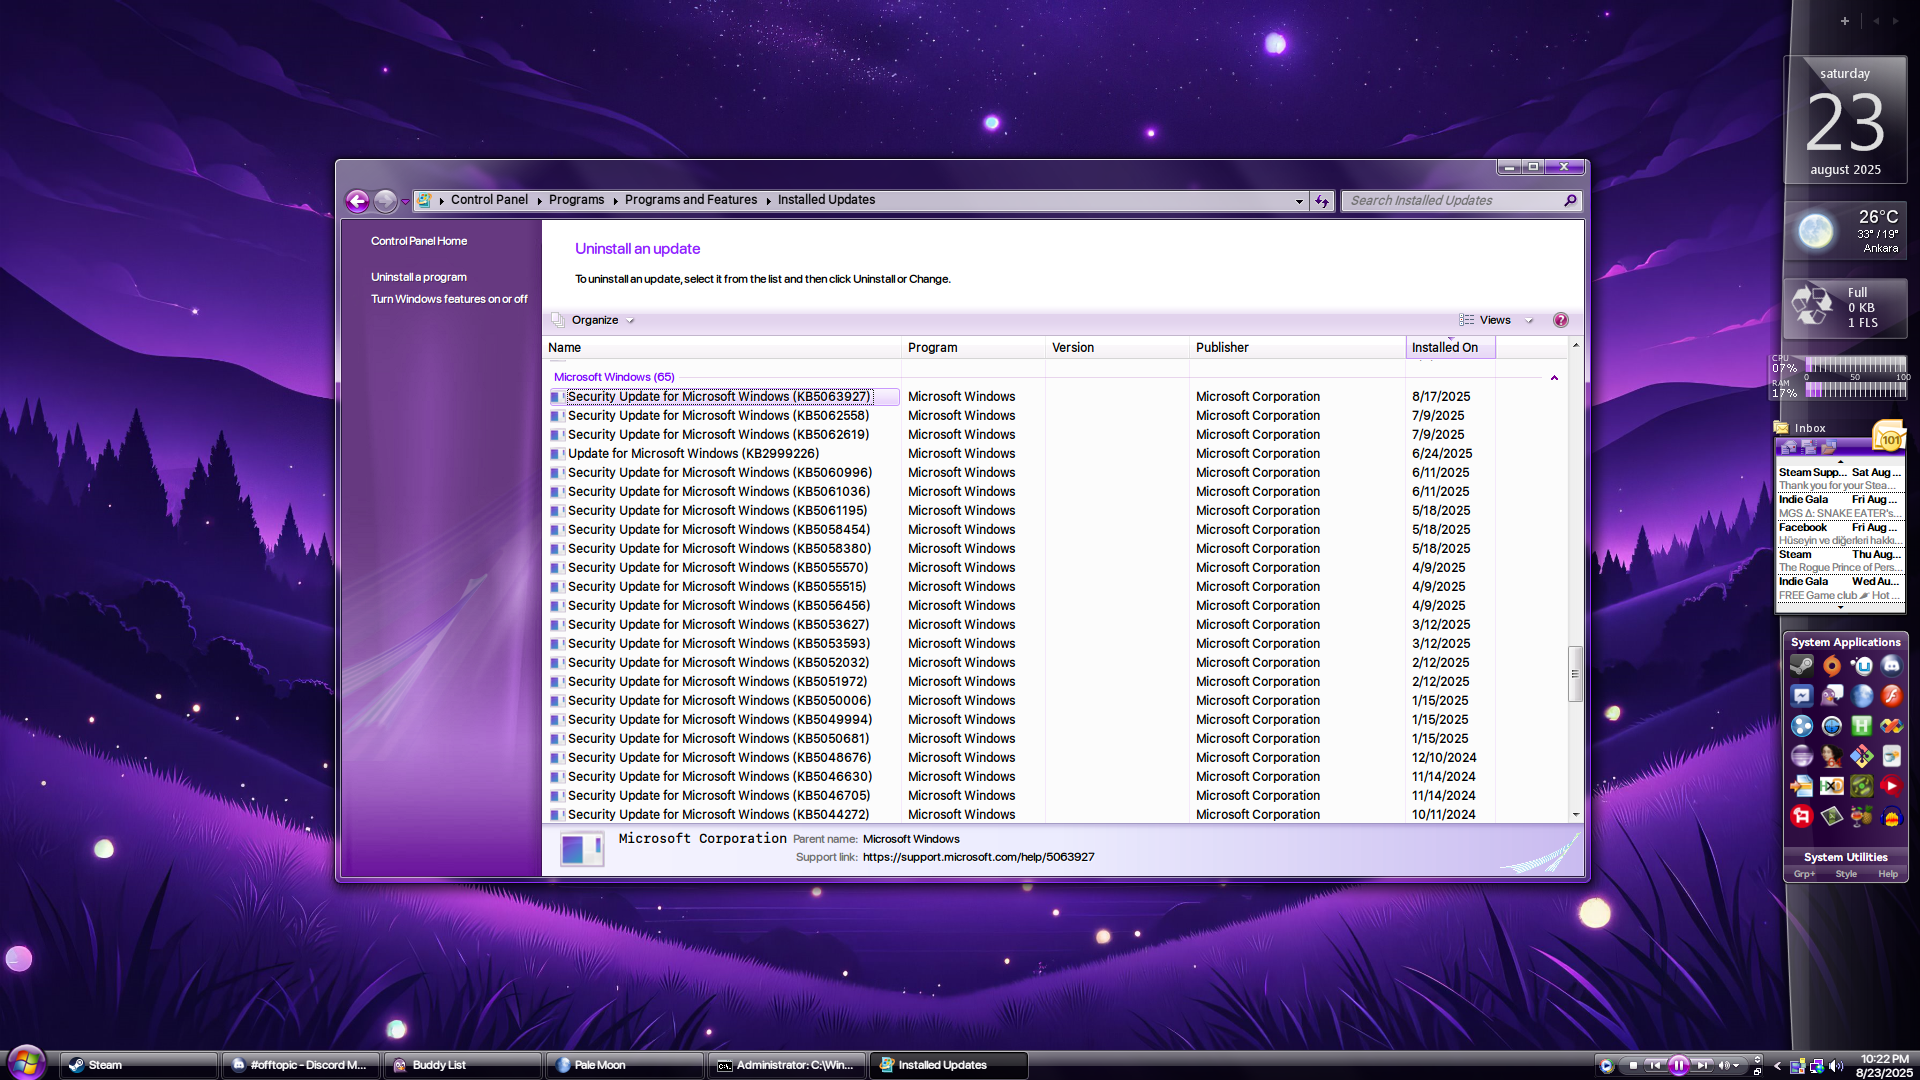1920x1080 pixels.
Task: Click Help in the System Utilities panel
Action: tap(1888, 874)
